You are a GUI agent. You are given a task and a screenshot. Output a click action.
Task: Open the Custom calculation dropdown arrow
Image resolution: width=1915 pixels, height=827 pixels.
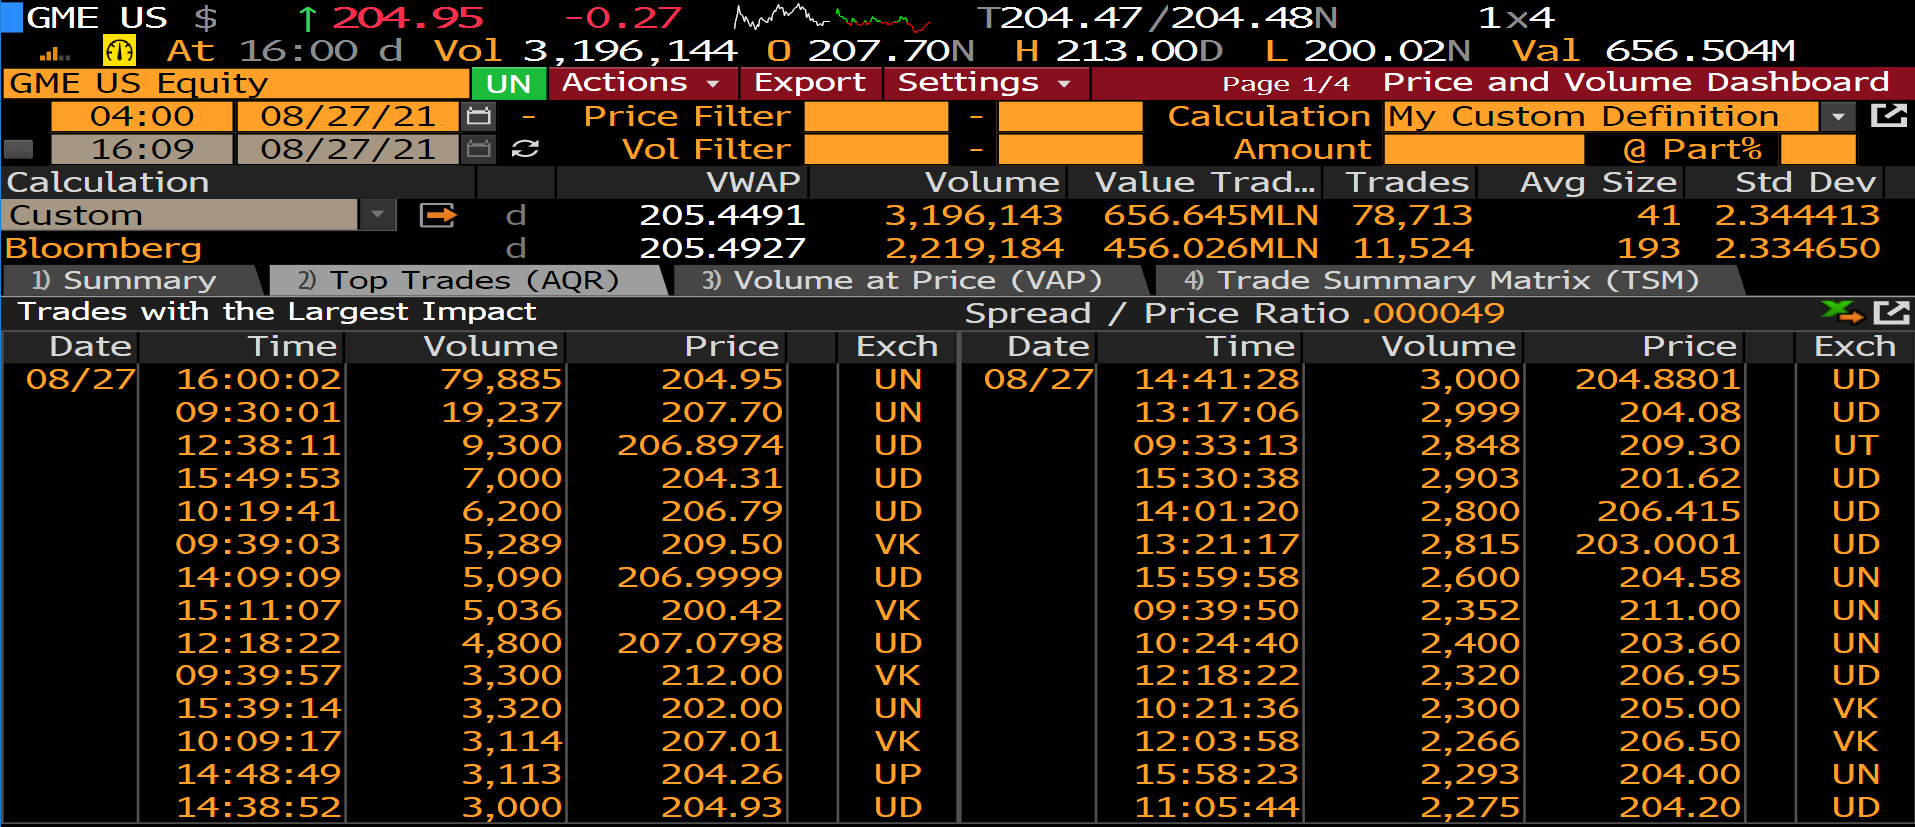click(378, 215)
